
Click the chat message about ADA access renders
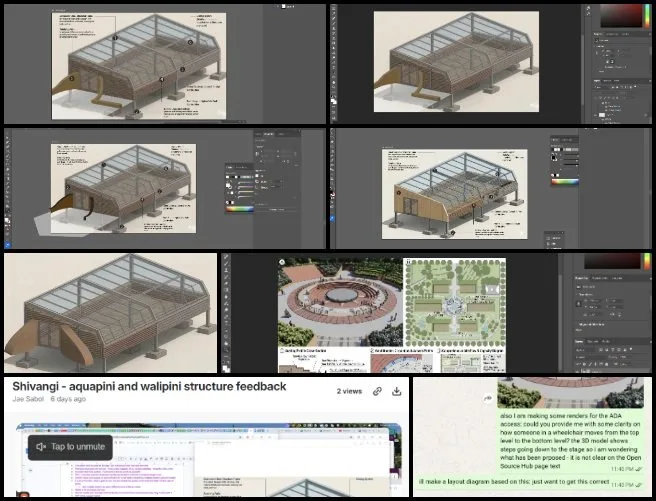(571, 441)
